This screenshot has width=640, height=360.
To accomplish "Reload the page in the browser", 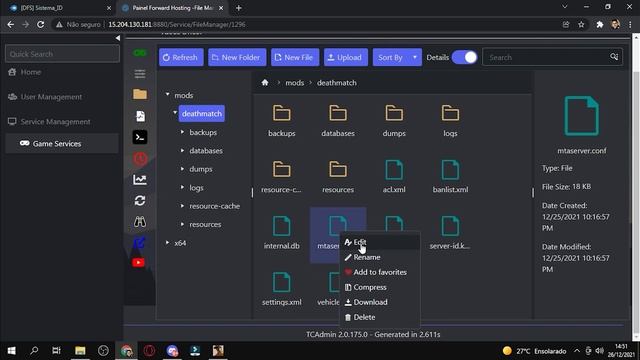I will [x=40, y=24].
